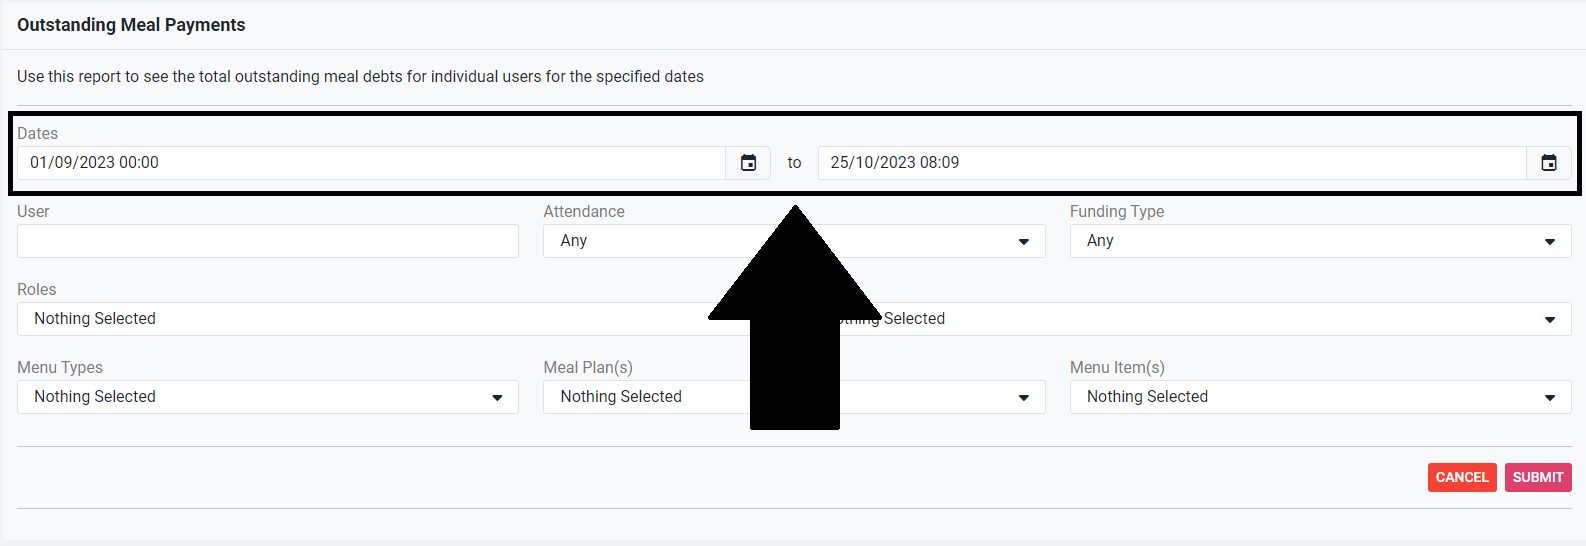The height and width of the screenshot is (546, 1586).
Task: Open the Menu Item(s) selection box
Action: coord(1300,397)
